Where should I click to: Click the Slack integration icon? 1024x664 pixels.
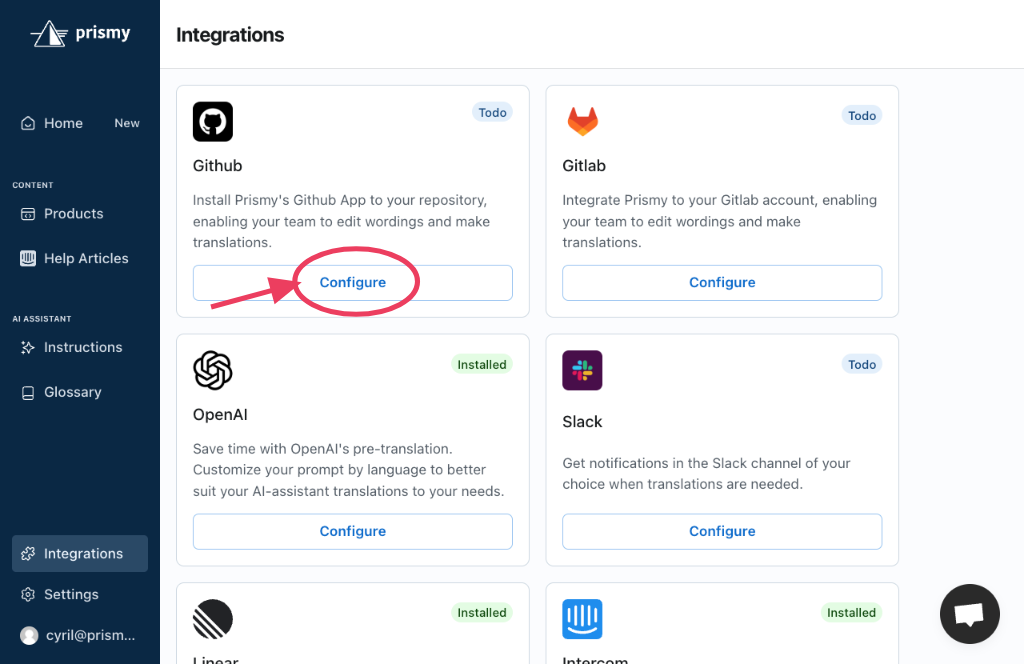582,370
